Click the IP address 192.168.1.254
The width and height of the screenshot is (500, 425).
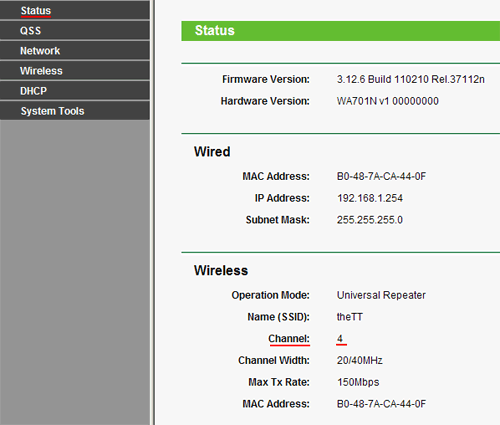pyautogui.click(x=370, y=198)
